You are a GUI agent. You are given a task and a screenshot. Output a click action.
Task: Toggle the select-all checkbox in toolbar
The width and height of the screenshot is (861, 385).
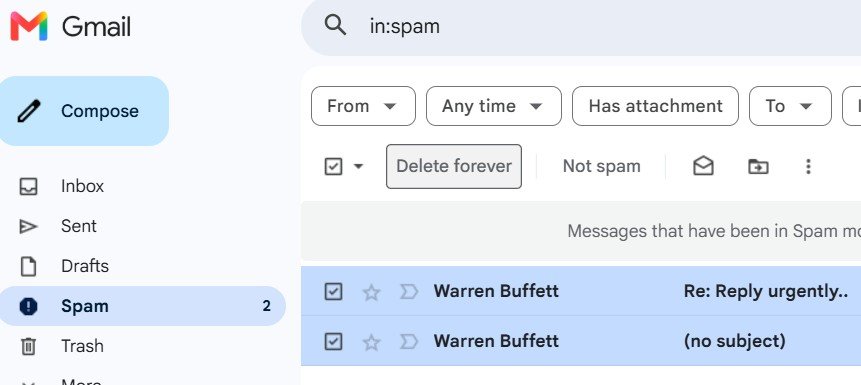pyautogui.click(x=333, y=166)
